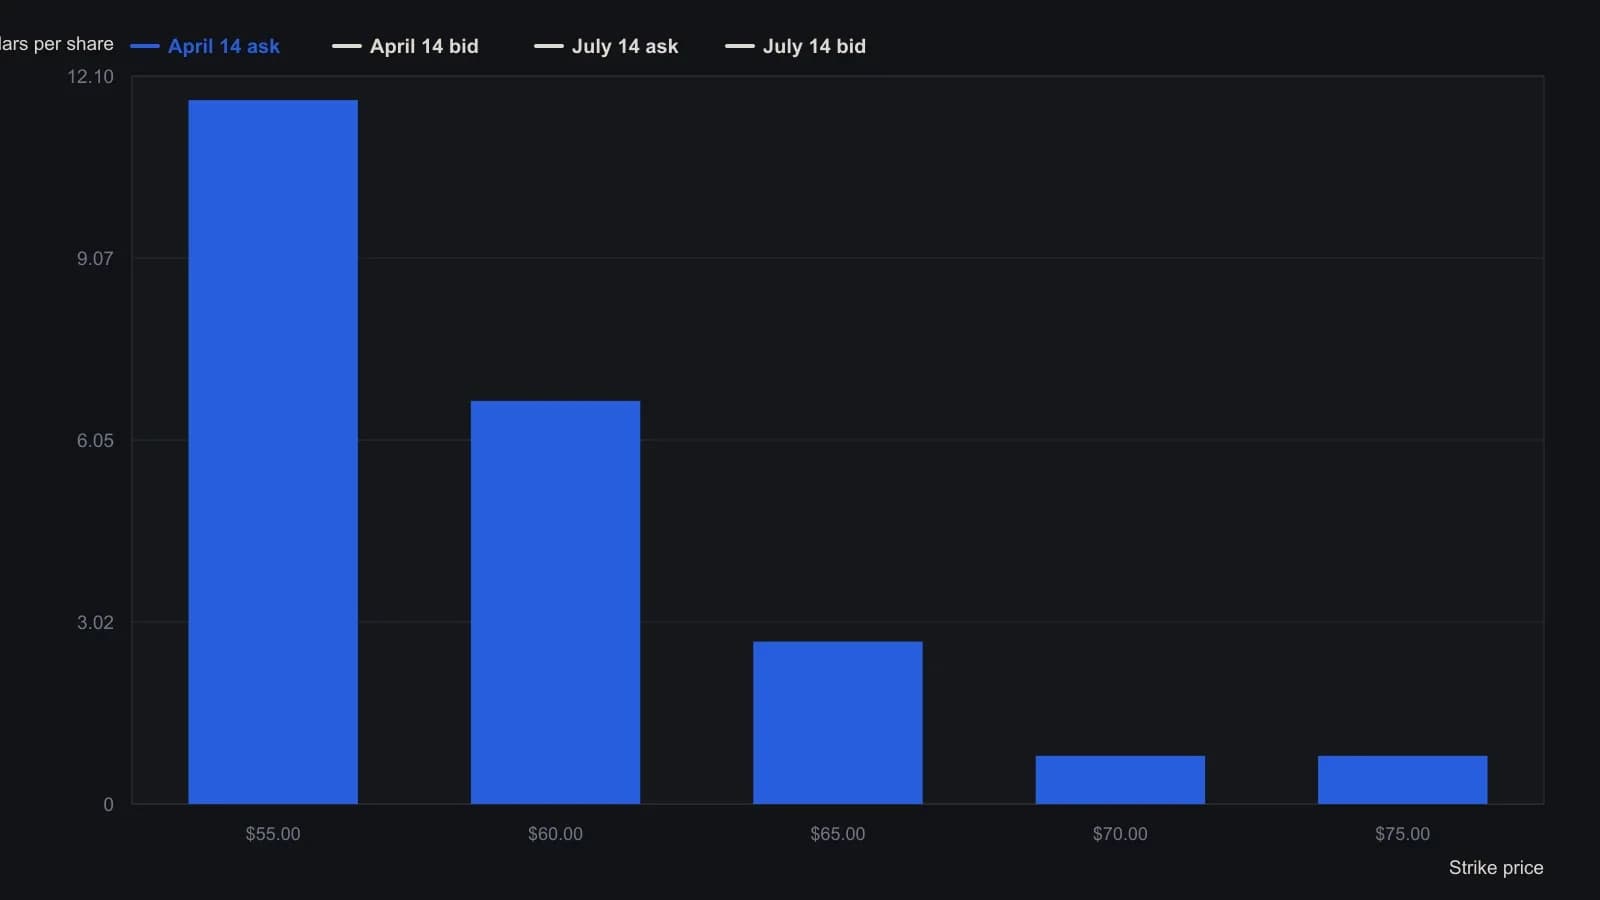Click the 0 y-axis value

108,805
